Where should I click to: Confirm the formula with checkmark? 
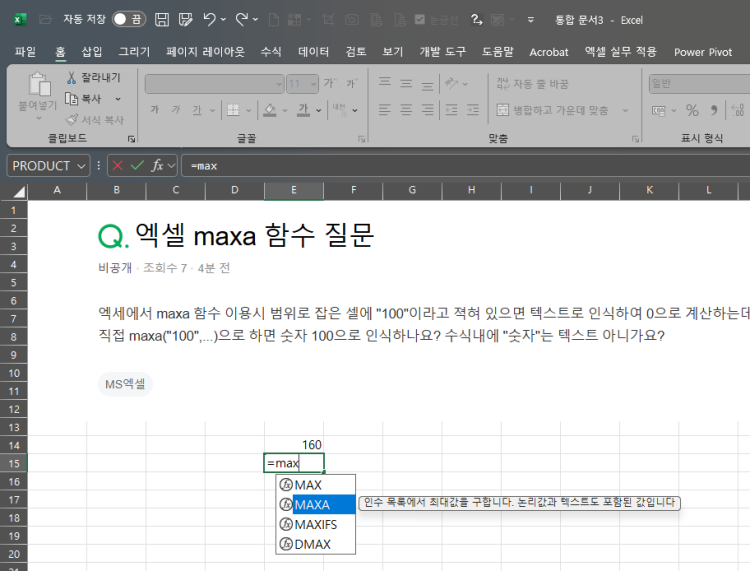click(137, 165)
